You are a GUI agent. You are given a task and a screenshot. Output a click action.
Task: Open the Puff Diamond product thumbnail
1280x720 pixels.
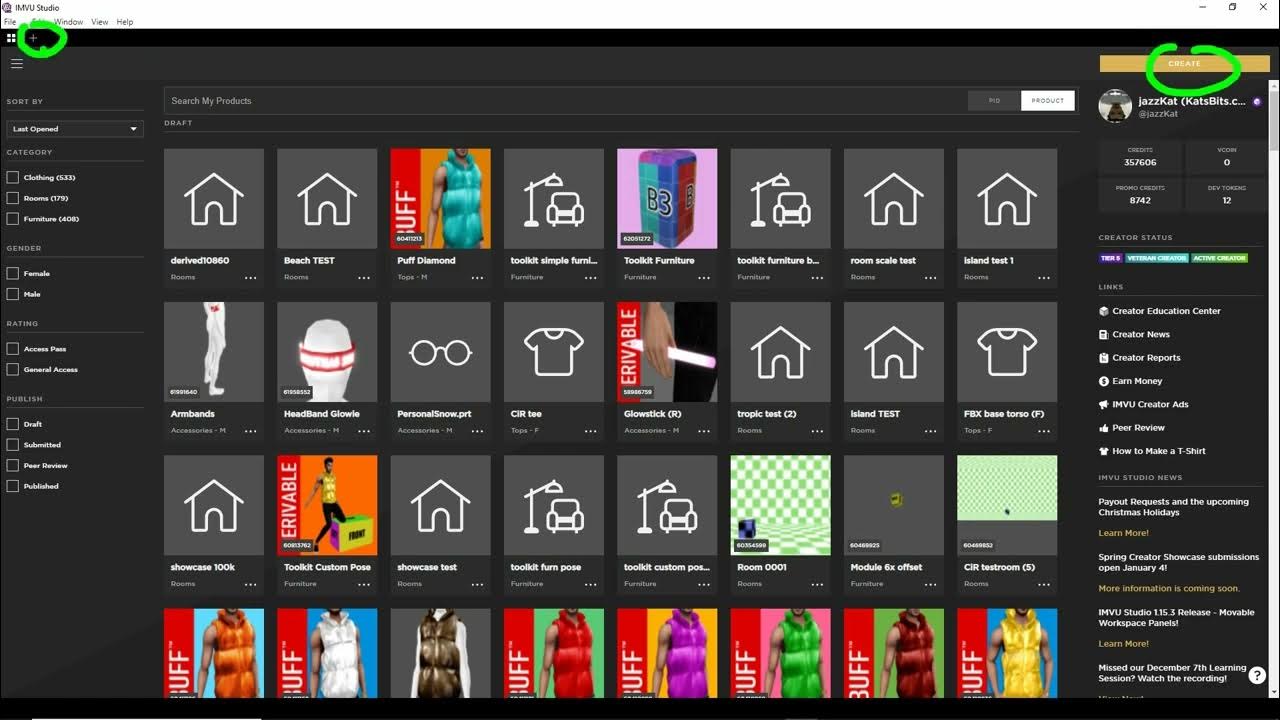coord(441,199)
